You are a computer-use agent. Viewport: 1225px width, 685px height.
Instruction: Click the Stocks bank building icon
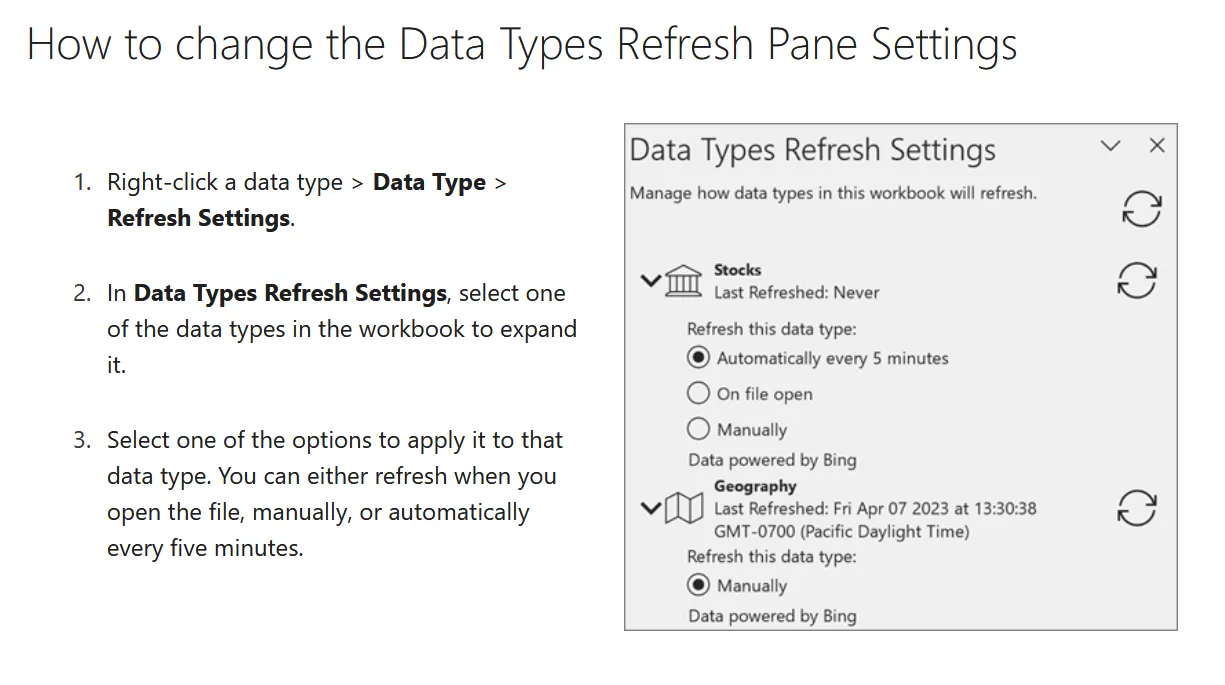coord(683,281)
